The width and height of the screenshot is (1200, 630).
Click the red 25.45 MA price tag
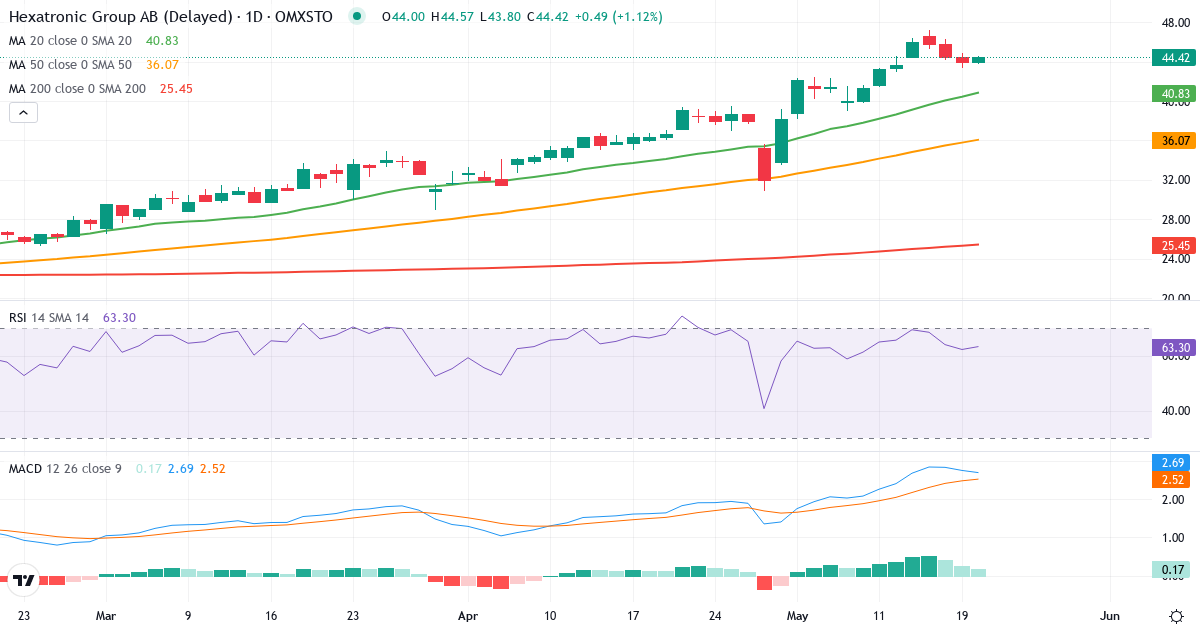pos(1175,245)
